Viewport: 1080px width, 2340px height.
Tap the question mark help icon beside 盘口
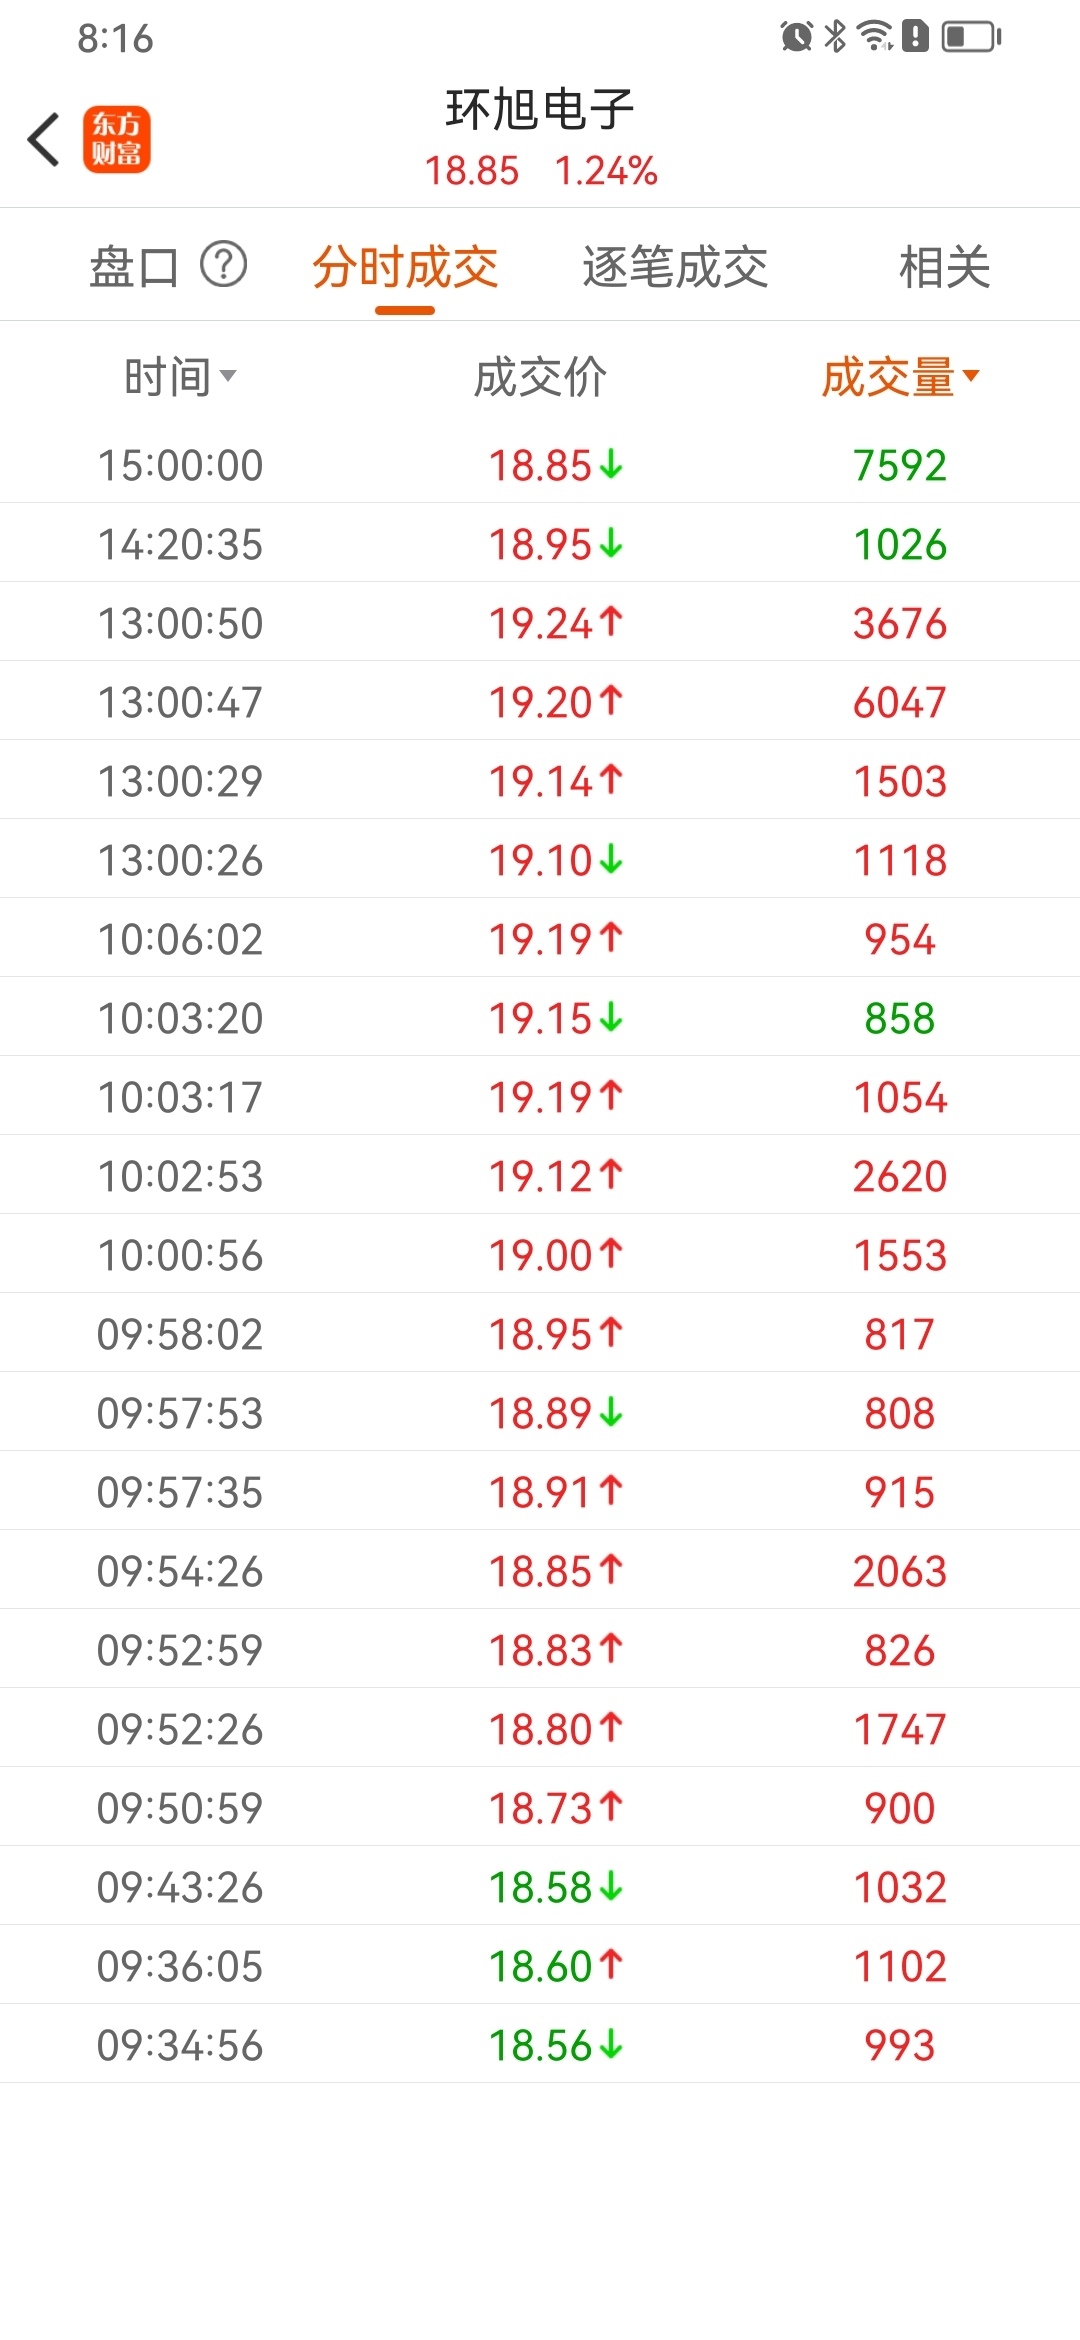point(224,265)
